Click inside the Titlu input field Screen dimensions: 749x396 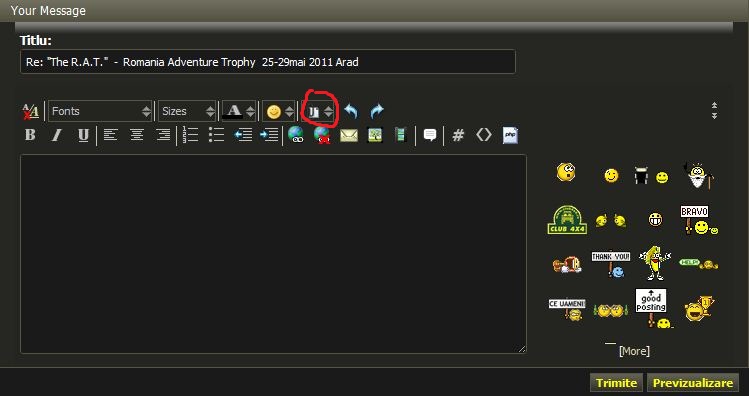click(268, 62)
